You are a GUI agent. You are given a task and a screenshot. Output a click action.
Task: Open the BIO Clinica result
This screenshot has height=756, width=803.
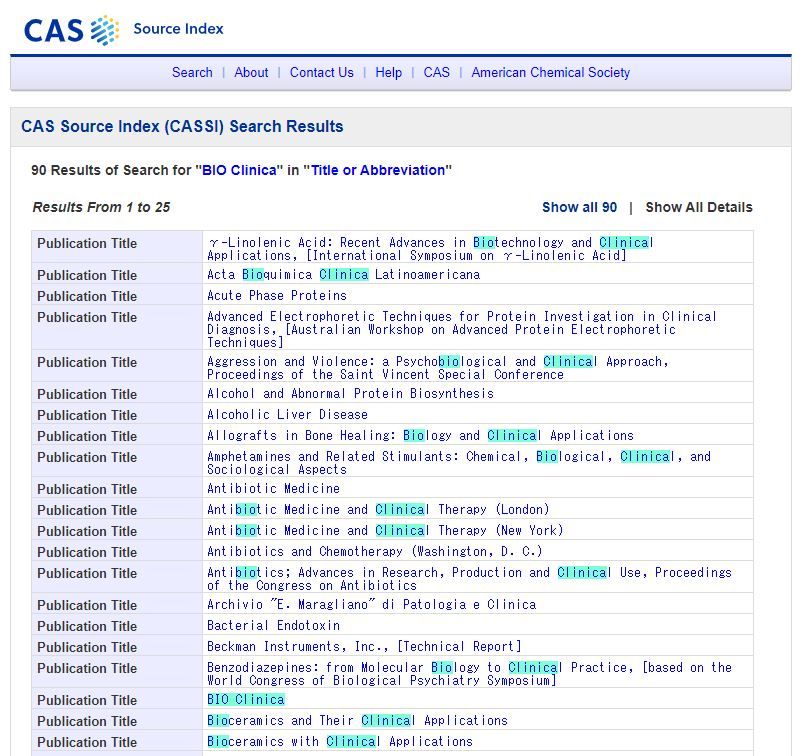click(x=245, y=700)
